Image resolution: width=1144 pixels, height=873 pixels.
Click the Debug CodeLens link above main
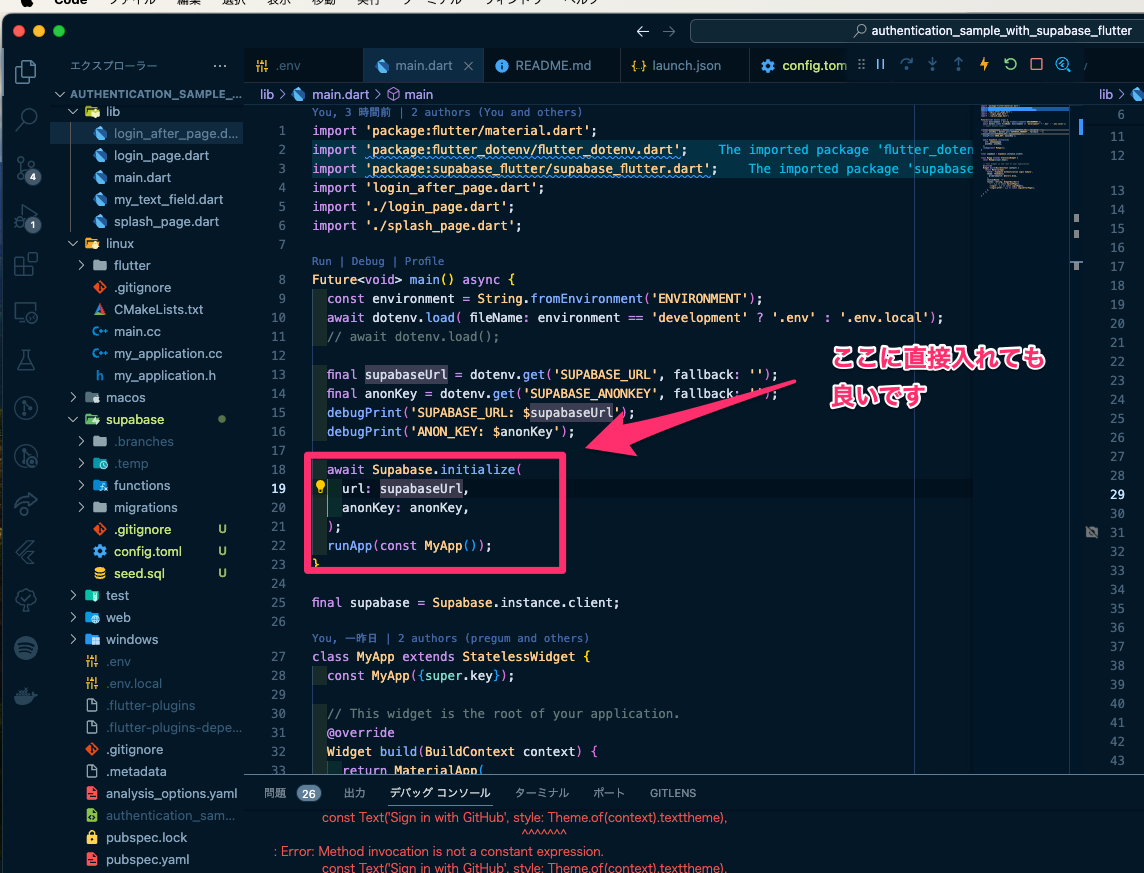[367, 260]
